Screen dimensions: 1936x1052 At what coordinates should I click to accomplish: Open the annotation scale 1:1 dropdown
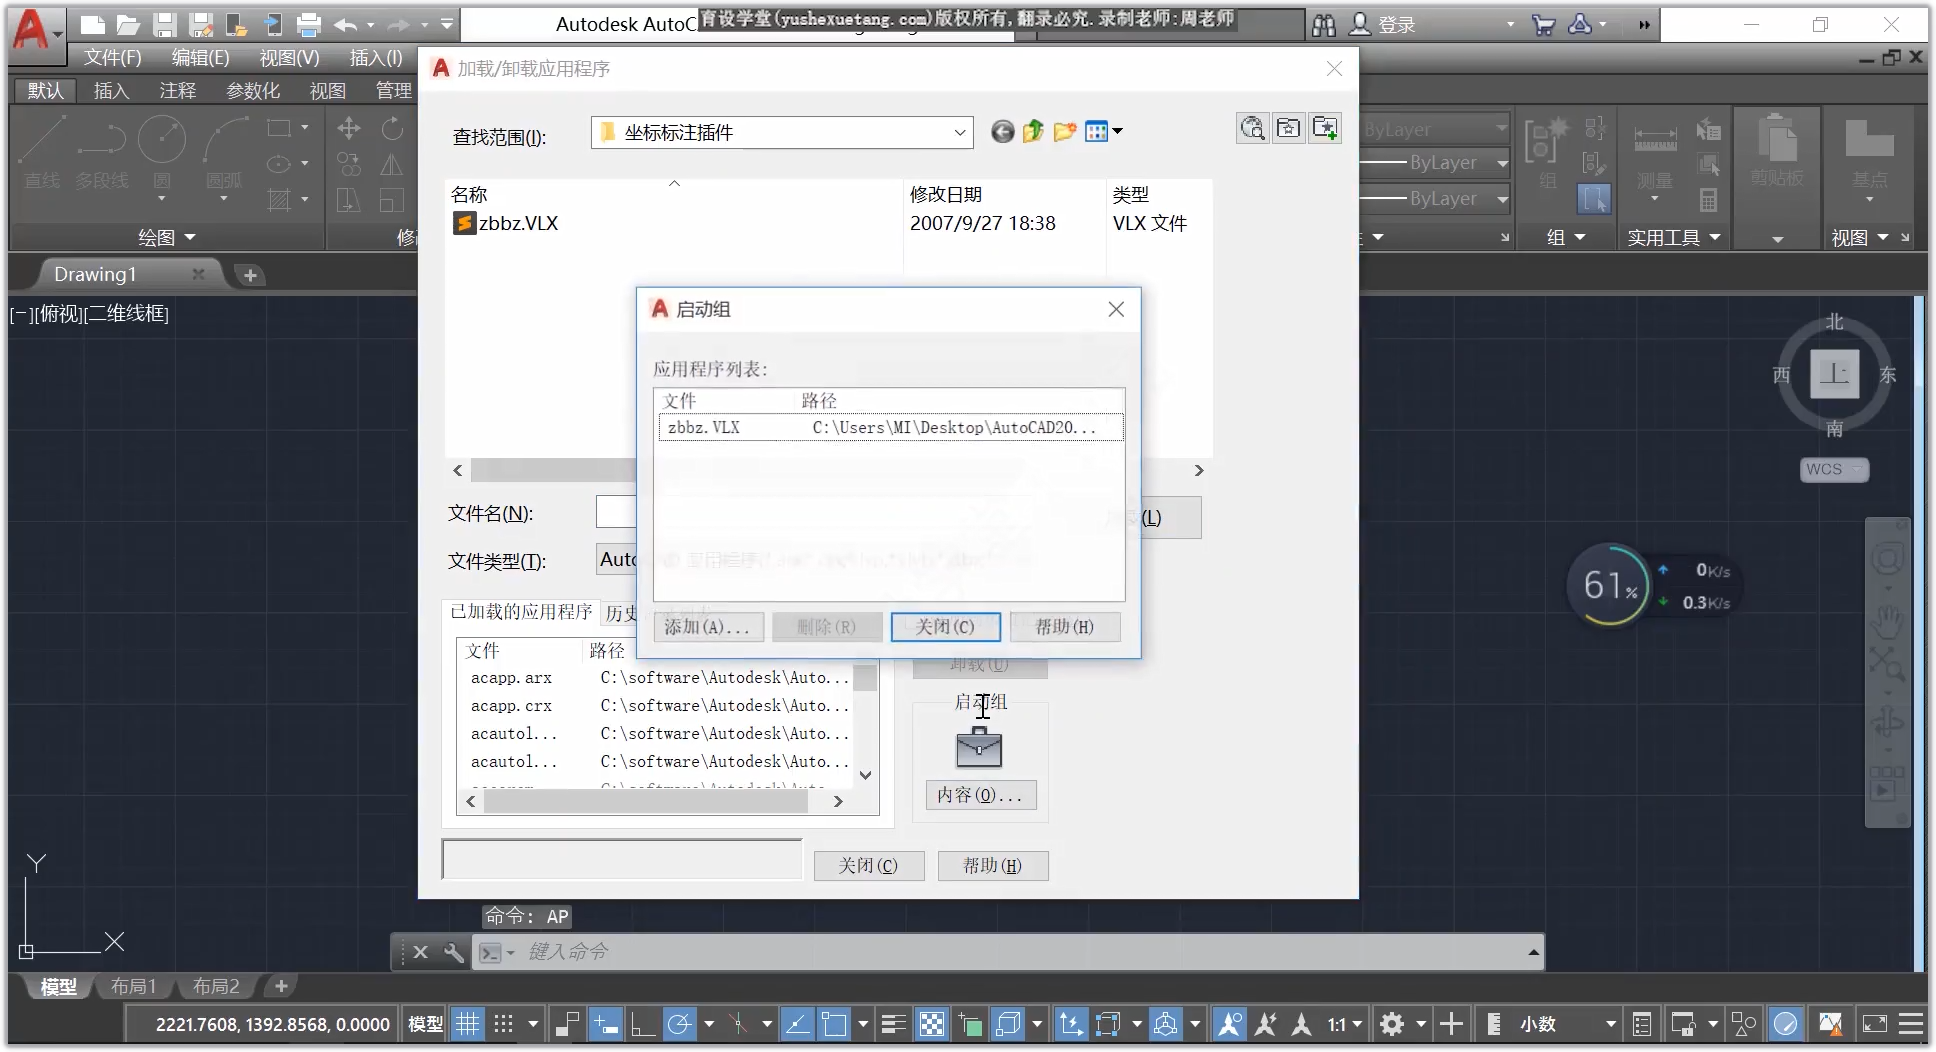1345,1024
